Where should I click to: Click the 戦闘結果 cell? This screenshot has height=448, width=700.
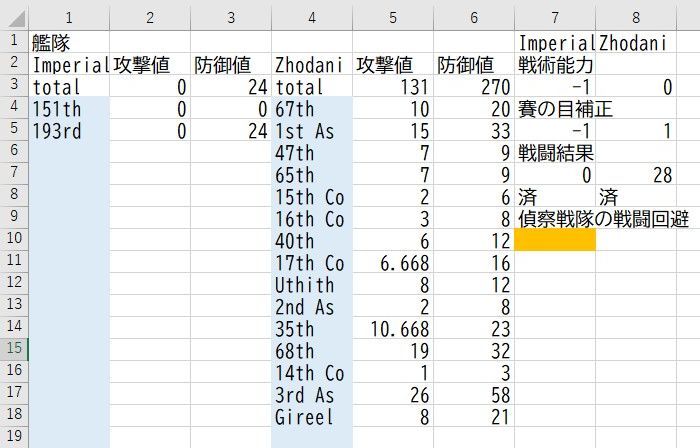pos(555,152)
